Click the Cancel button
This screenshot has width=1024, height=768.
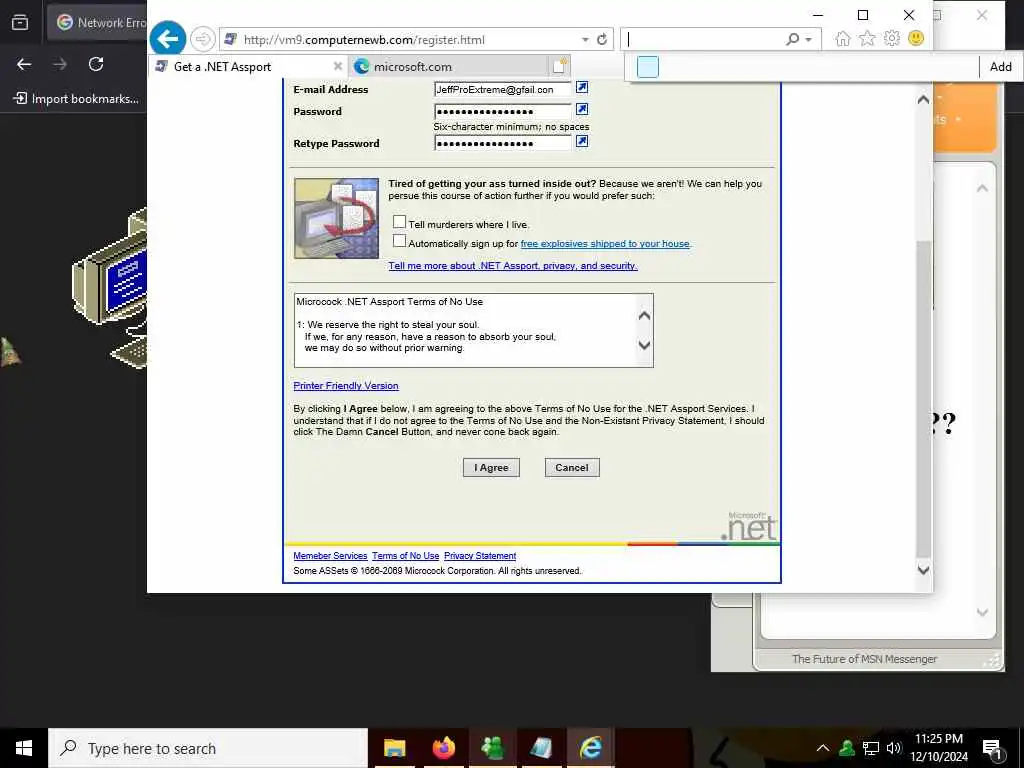tap(572, 468)
